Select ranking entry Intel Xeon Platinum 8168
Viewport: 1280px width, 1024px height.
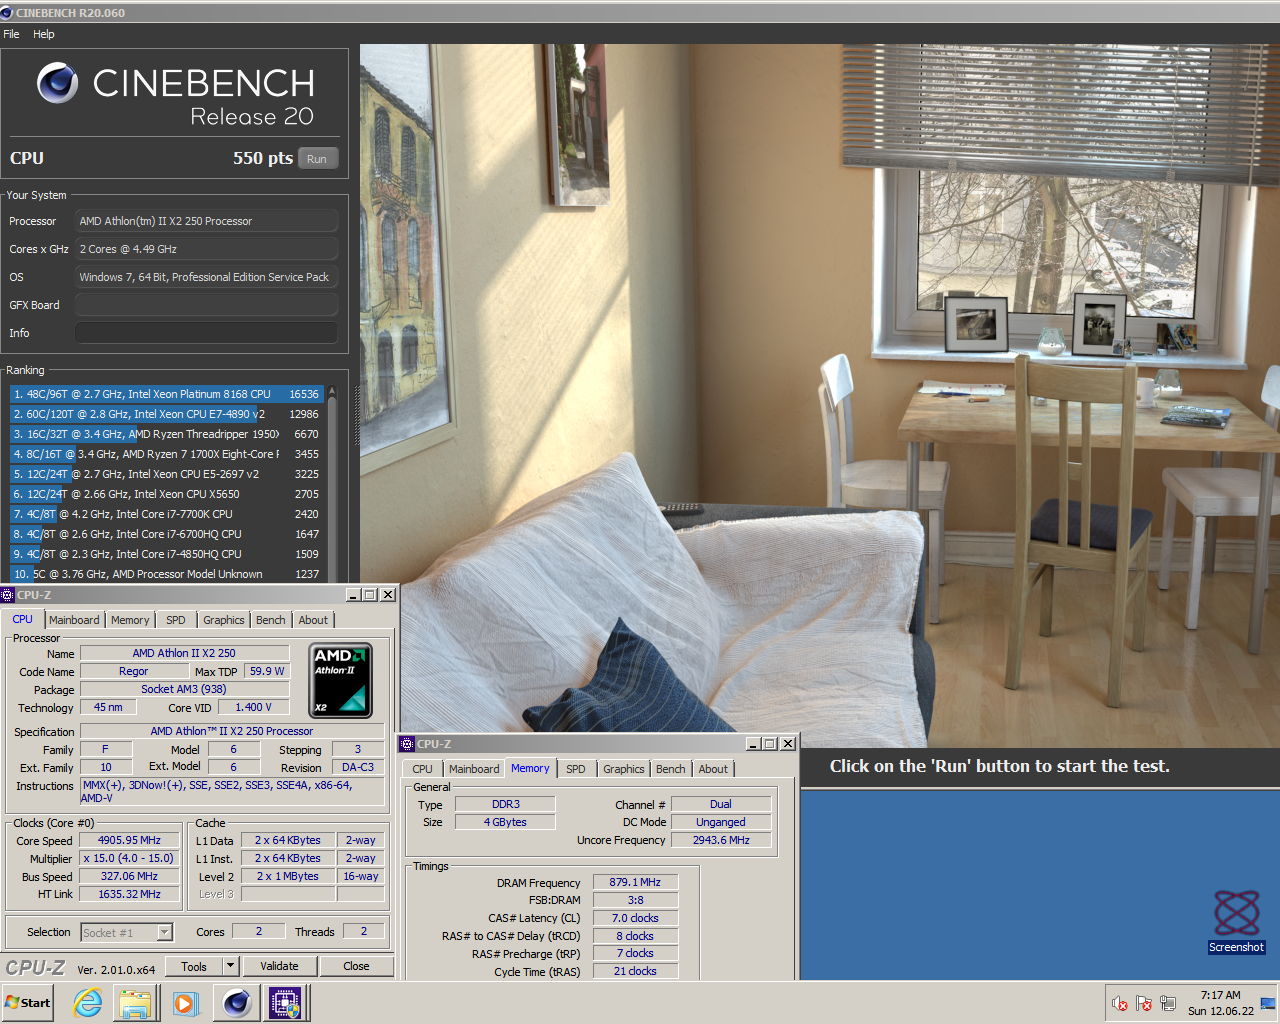pyautogui.click(x=165, y=394)
